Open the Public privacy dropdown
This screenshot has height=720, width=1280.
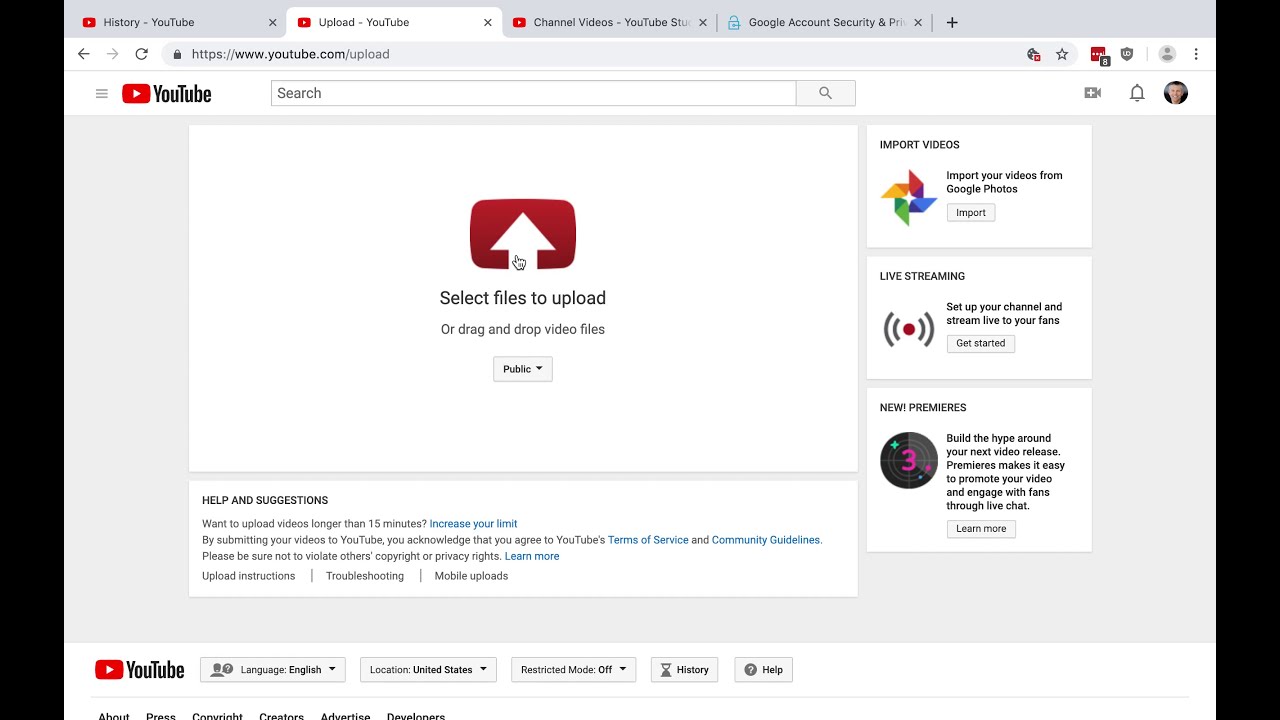[523, 369]
